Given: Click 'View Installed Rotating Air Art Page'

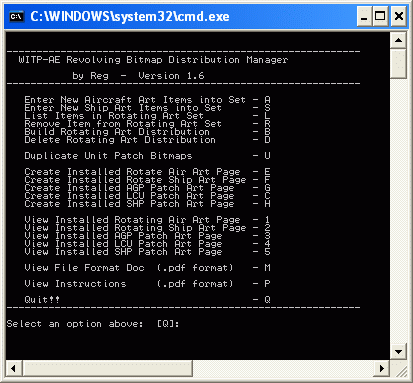Looking at the screenshot, I should (x=132, y=220).
